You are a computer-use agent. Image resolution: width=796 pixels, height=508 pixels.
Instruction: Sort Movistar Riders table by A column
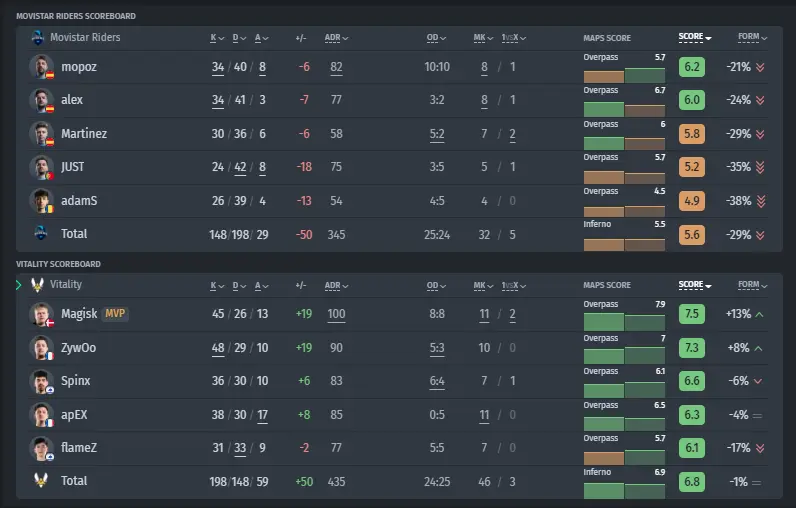261,38
